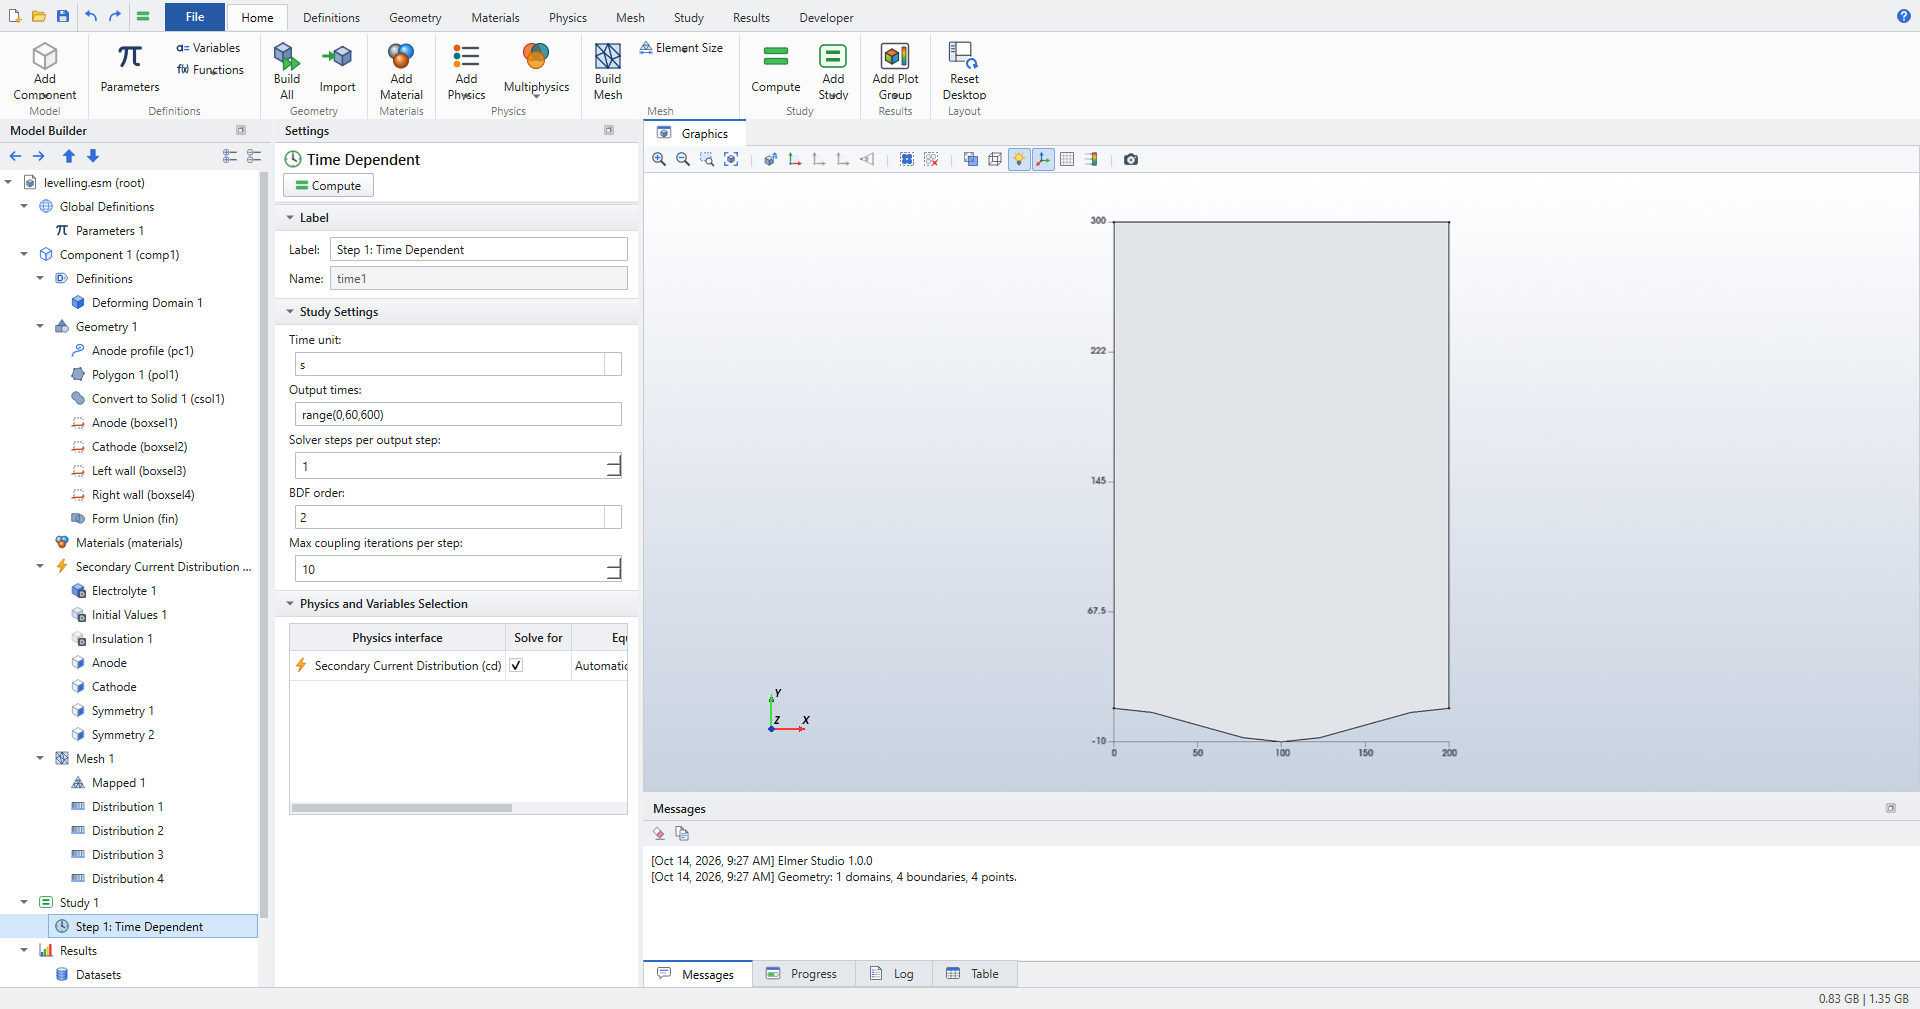
Task: Uncheck Solve for Secondary Current Distribution
Action: point(516,665)
